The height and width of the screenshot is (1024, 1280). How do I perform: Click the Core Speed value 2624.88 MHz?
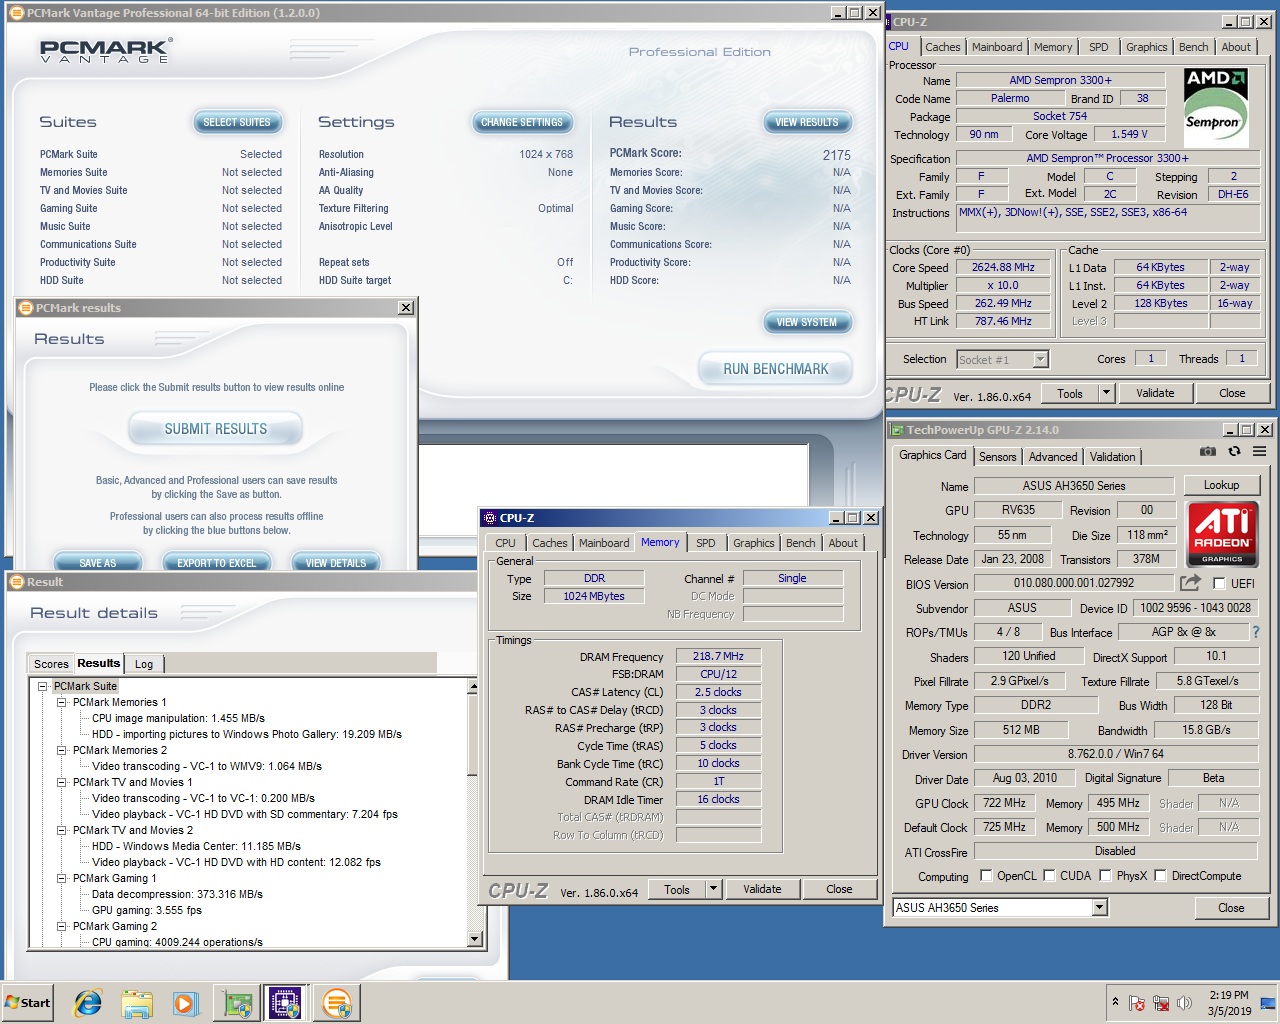[1003, 268]
